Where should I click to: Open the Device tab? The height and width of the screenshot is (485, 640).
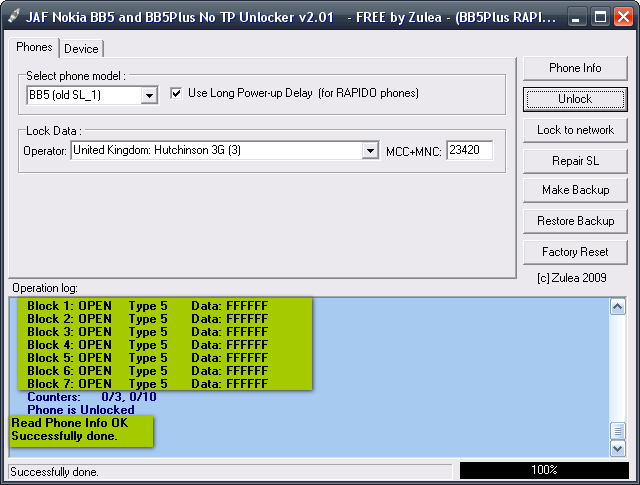[81, 49]
